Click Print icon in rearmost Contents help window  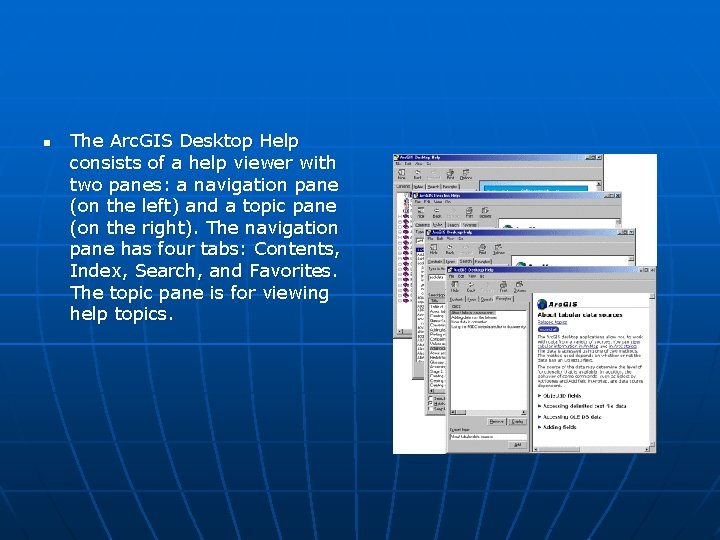pos(450,174)
